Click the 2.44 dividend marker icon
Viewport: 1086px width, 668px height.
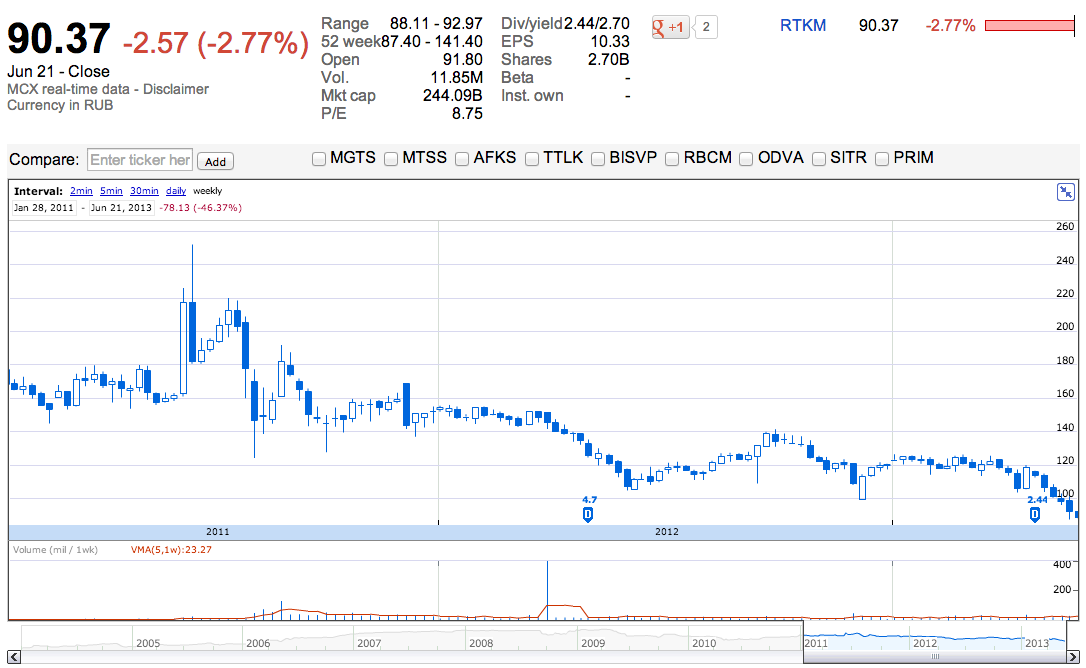tap(1035, 514)
